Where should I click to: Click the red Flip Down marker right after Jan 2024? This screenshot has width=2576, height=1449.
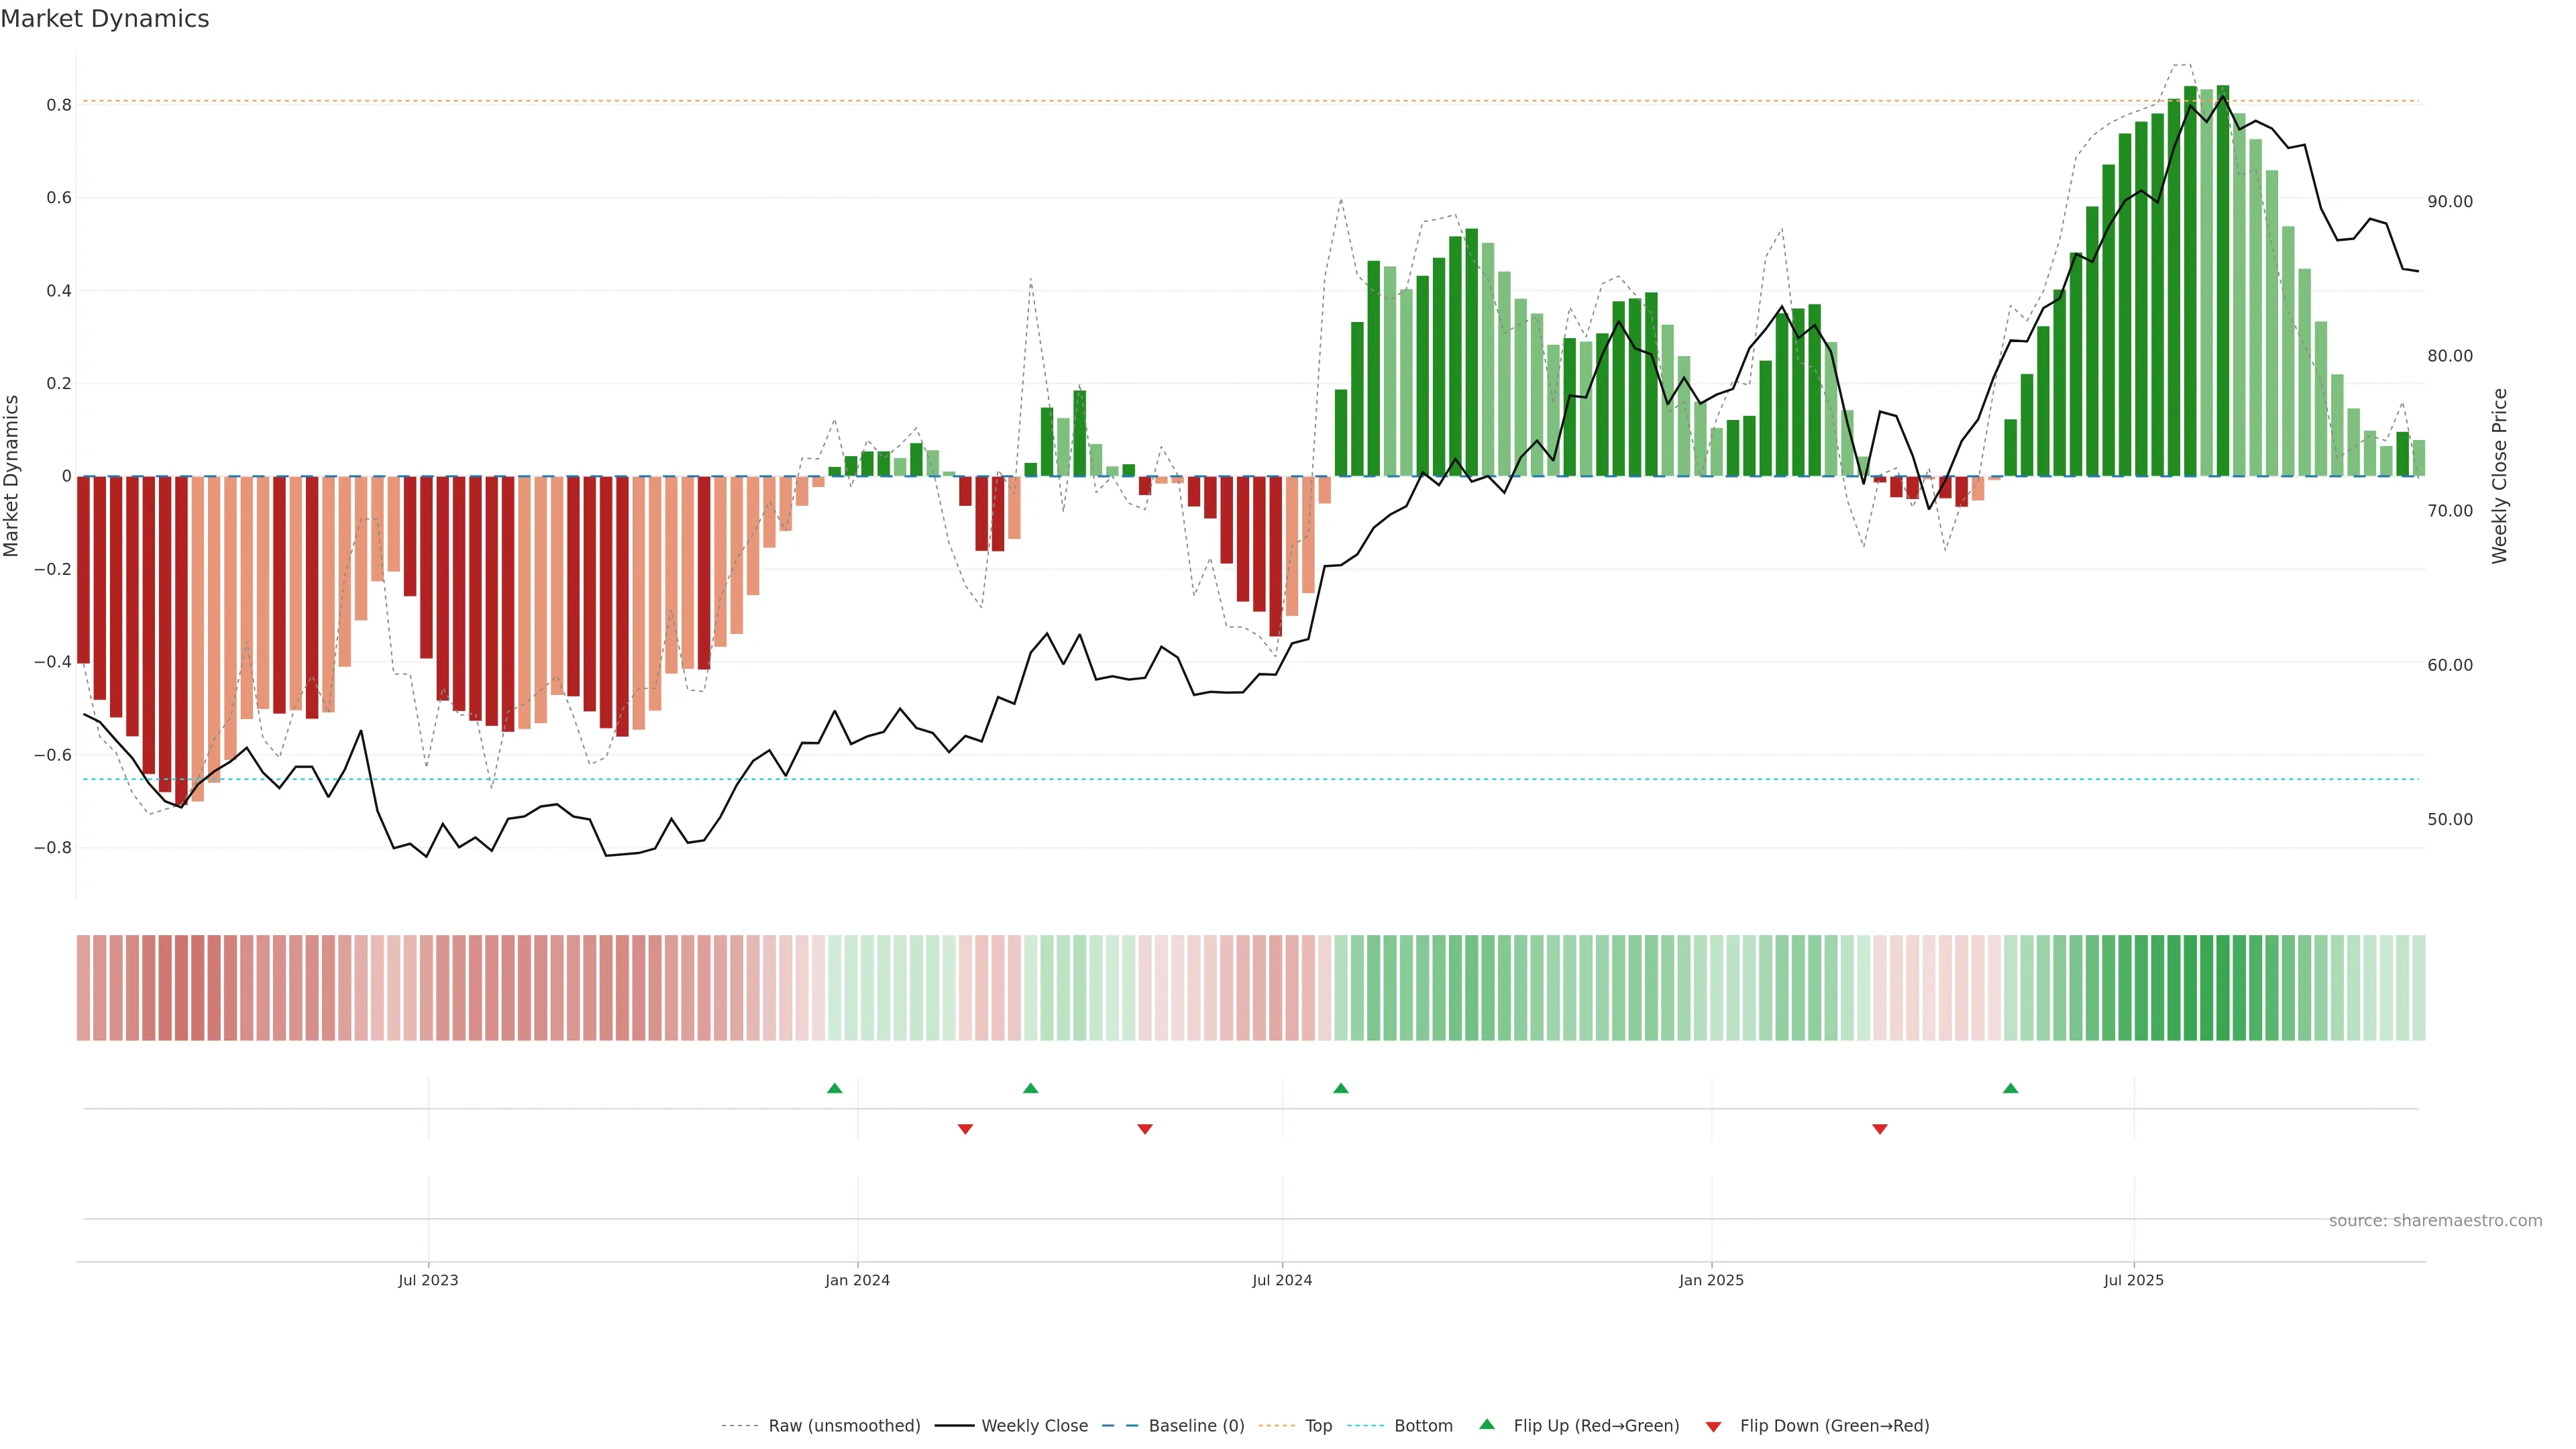[x=965, y=1129]
